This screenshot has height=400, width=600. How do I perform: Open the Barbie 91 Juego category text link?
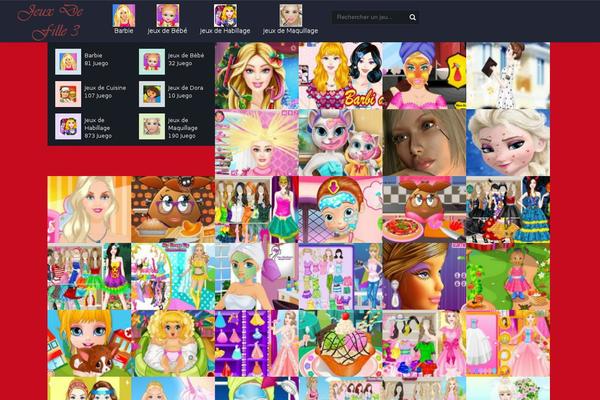point(96,59)
